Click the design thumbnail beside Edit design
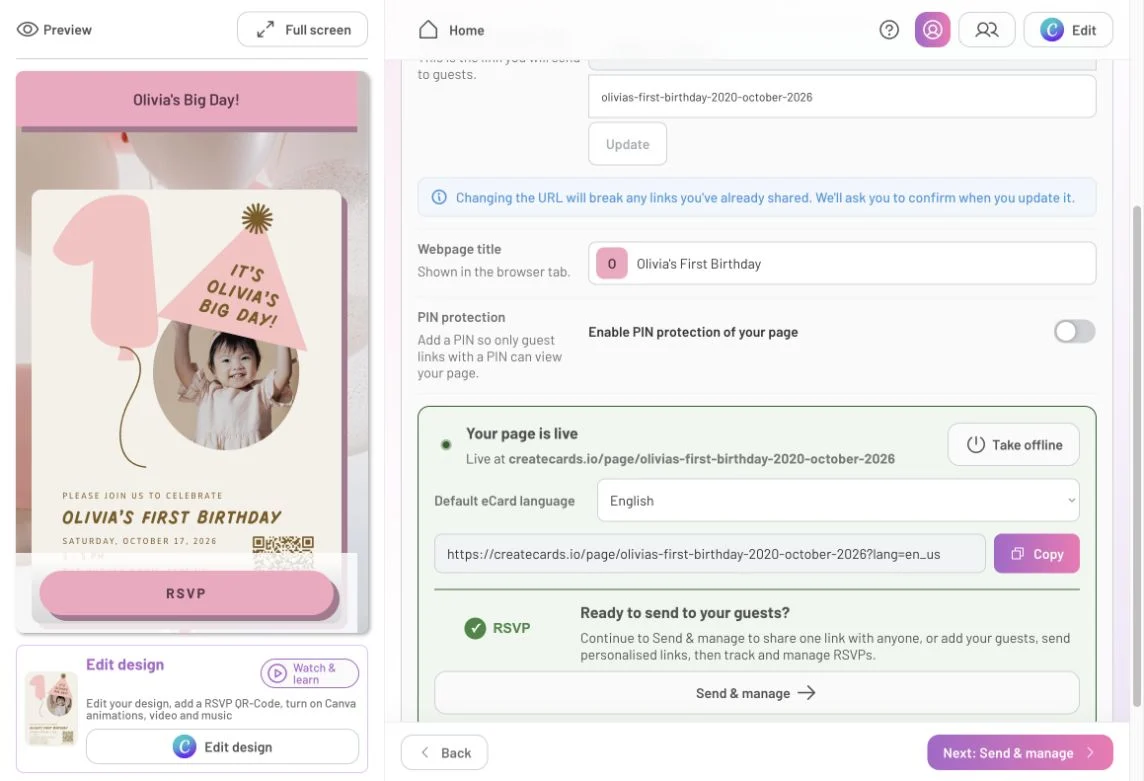This screenshot has width=1144, height=781. tap(51, 709)
